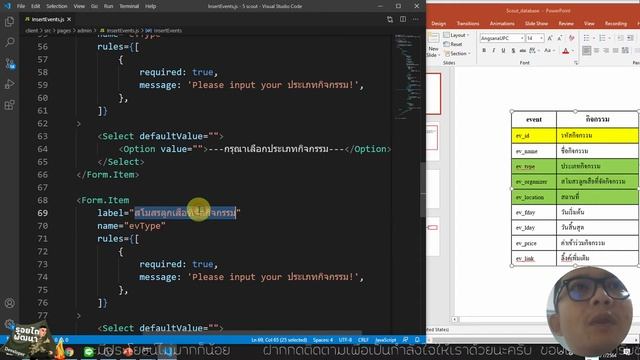
Task: Open the Bullets list button in PowerPoint
Action: 587,38
